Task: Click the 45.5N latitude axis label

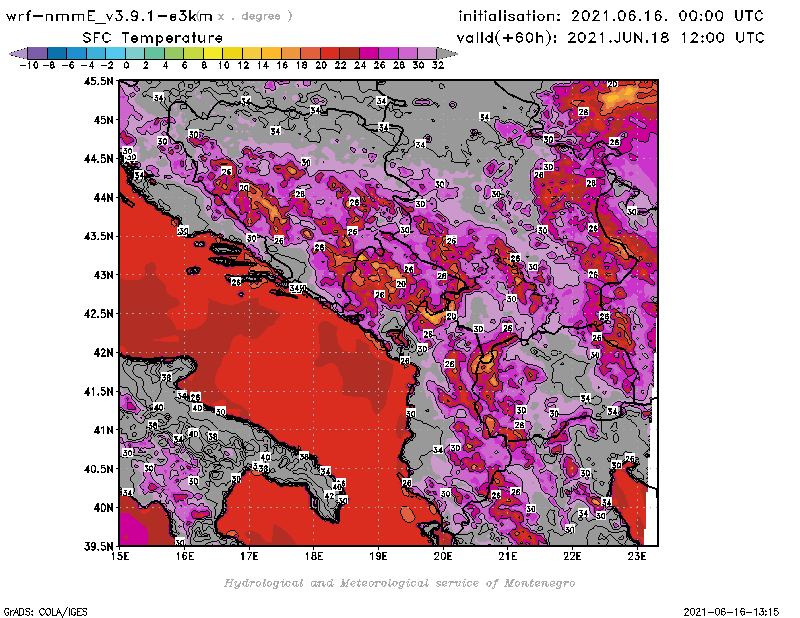Action: point(98,81)
